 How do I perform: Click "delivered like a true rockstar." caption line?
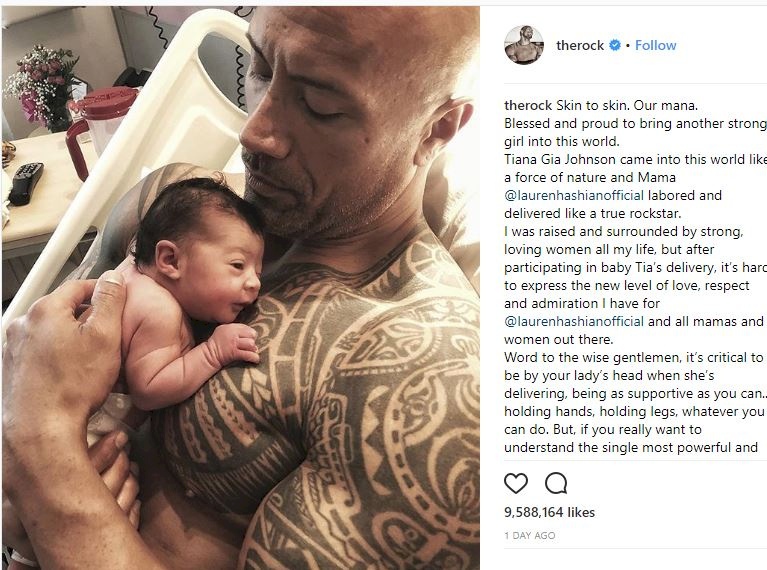click(592, 213)
